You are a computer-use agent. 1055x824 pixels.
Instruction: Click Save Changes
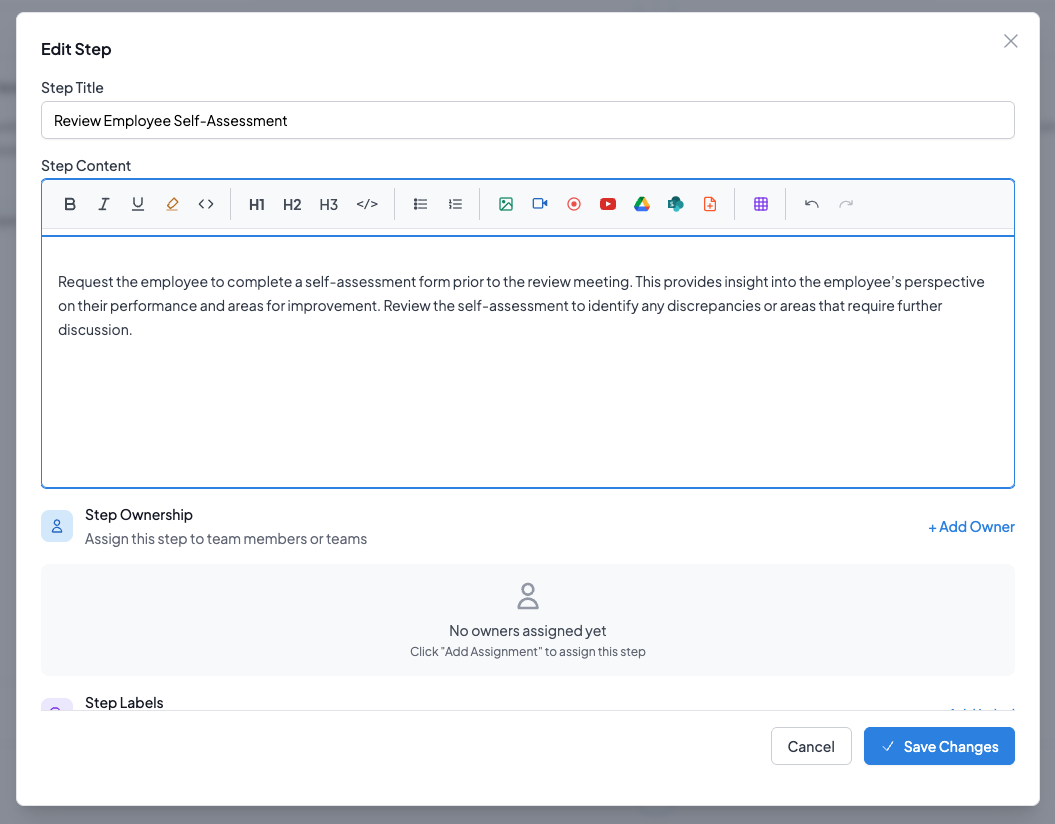939,746
